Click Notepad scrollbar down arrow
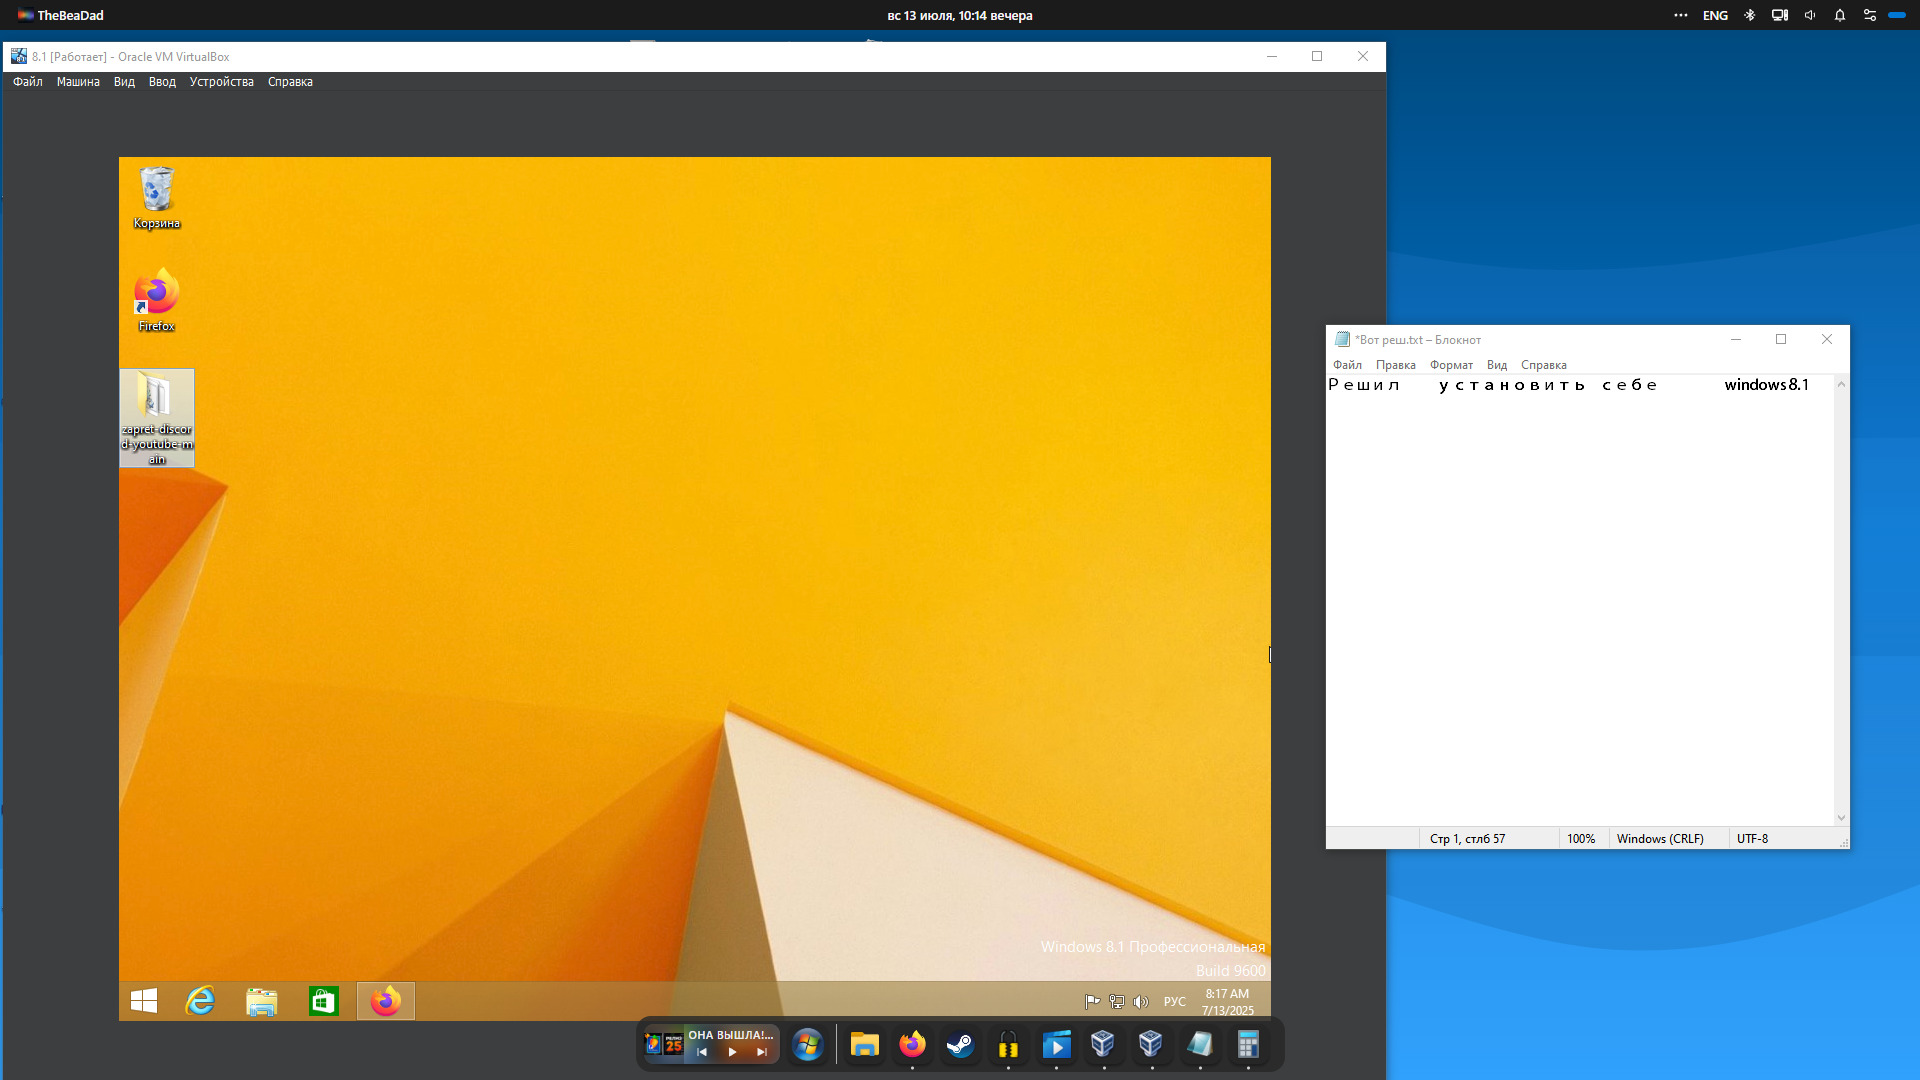1920x1080 pixels. (x=1841, y=818)
